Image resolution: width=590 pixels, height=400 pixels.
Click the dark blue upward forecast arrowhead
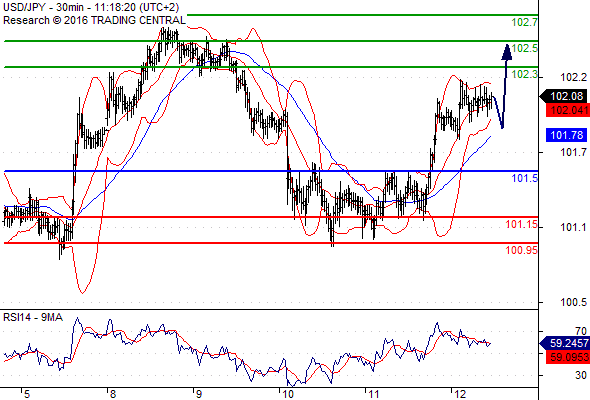507,52
